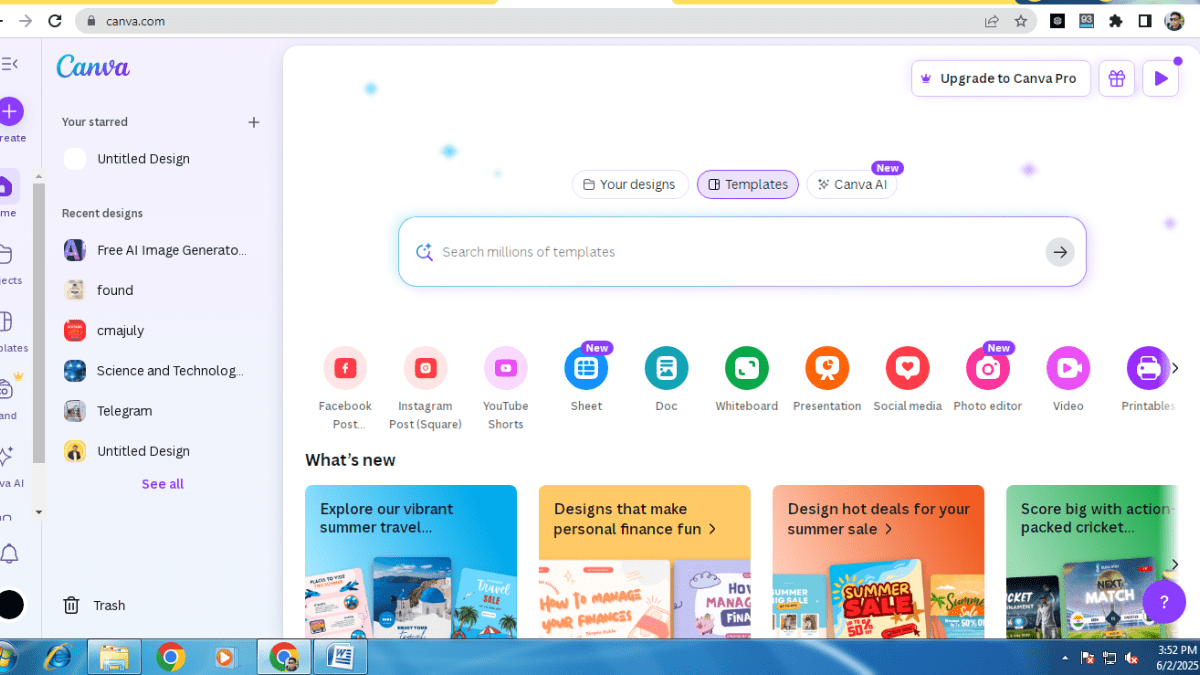Open Explore our vibrant summer travel card
The image size is (1200, 675).
click(x=411, y=562)
